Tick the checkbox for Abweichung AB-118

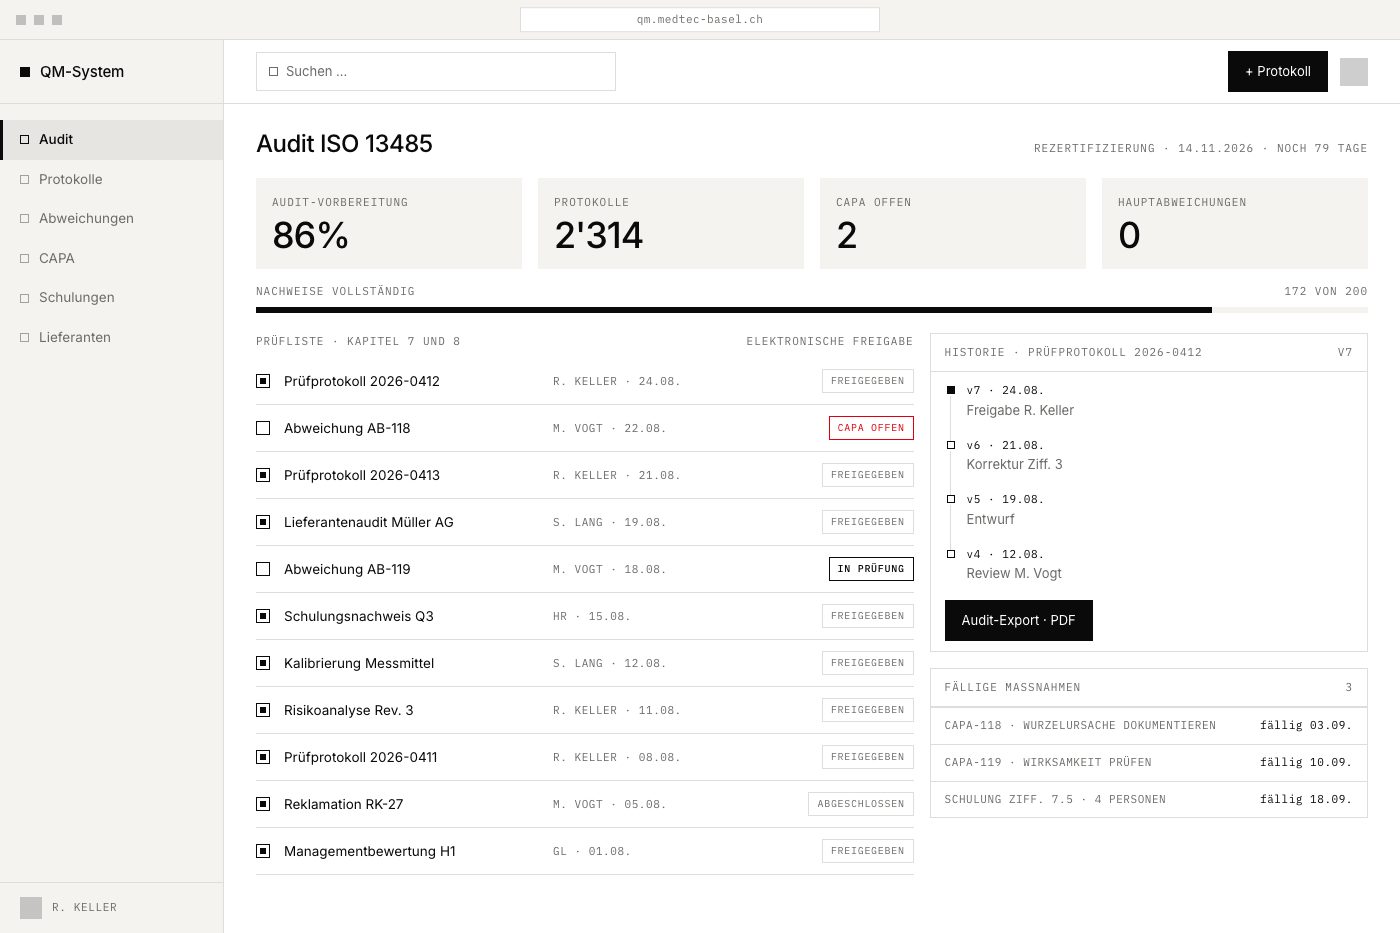263,428
